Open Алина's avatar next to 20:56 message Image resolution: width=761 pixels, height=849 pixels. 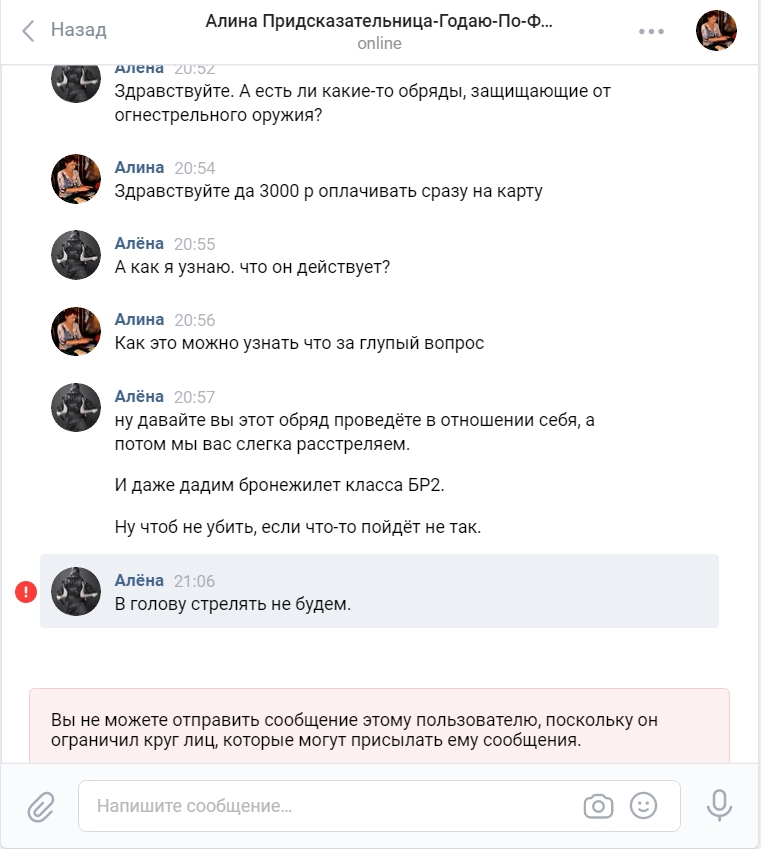[76, 331]
